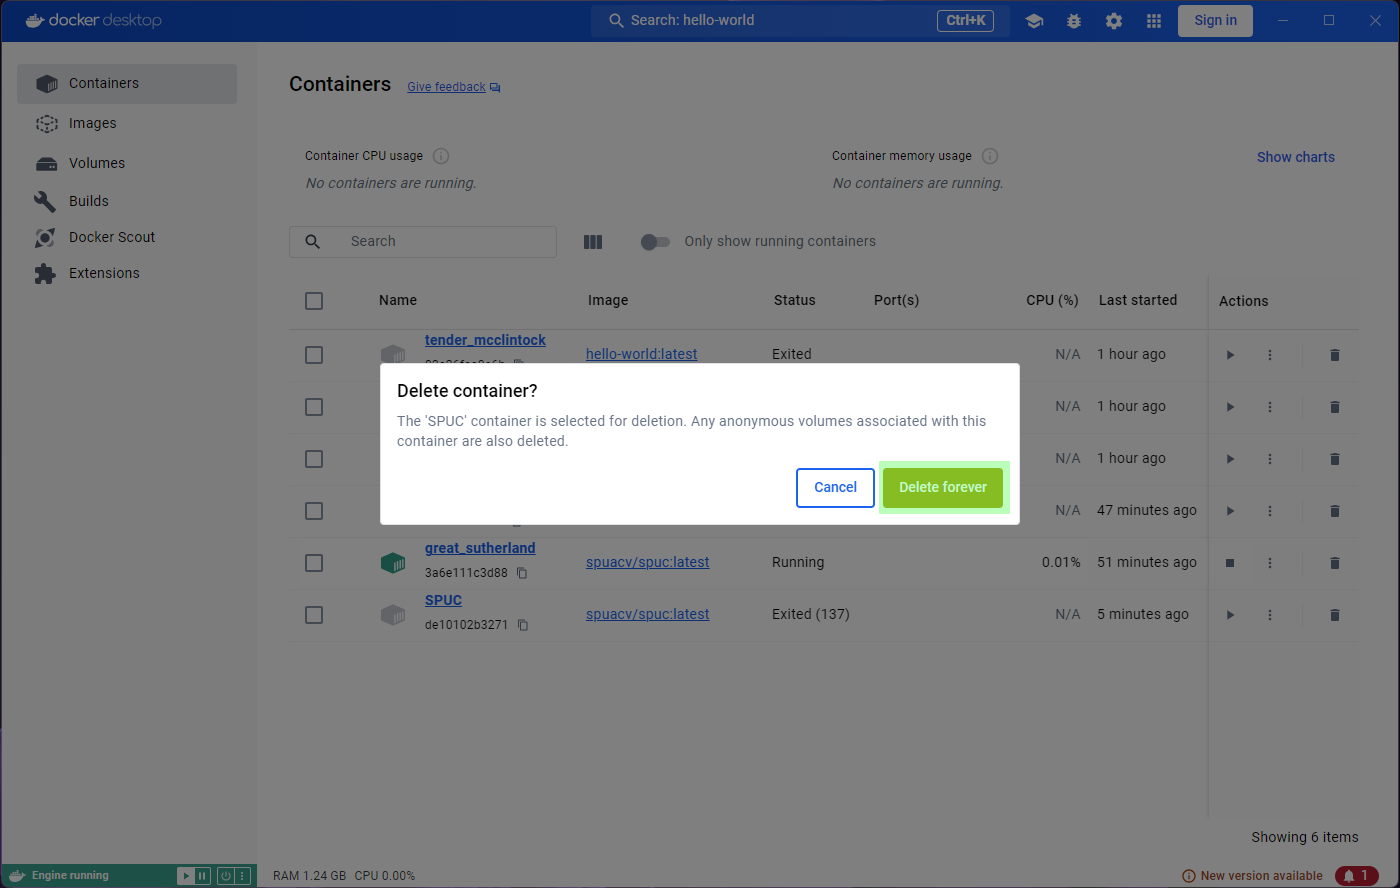This screenshot has width=1400, height=888.
Task: Open the Learning center graduation cap icon
Action: point(1034,21)
